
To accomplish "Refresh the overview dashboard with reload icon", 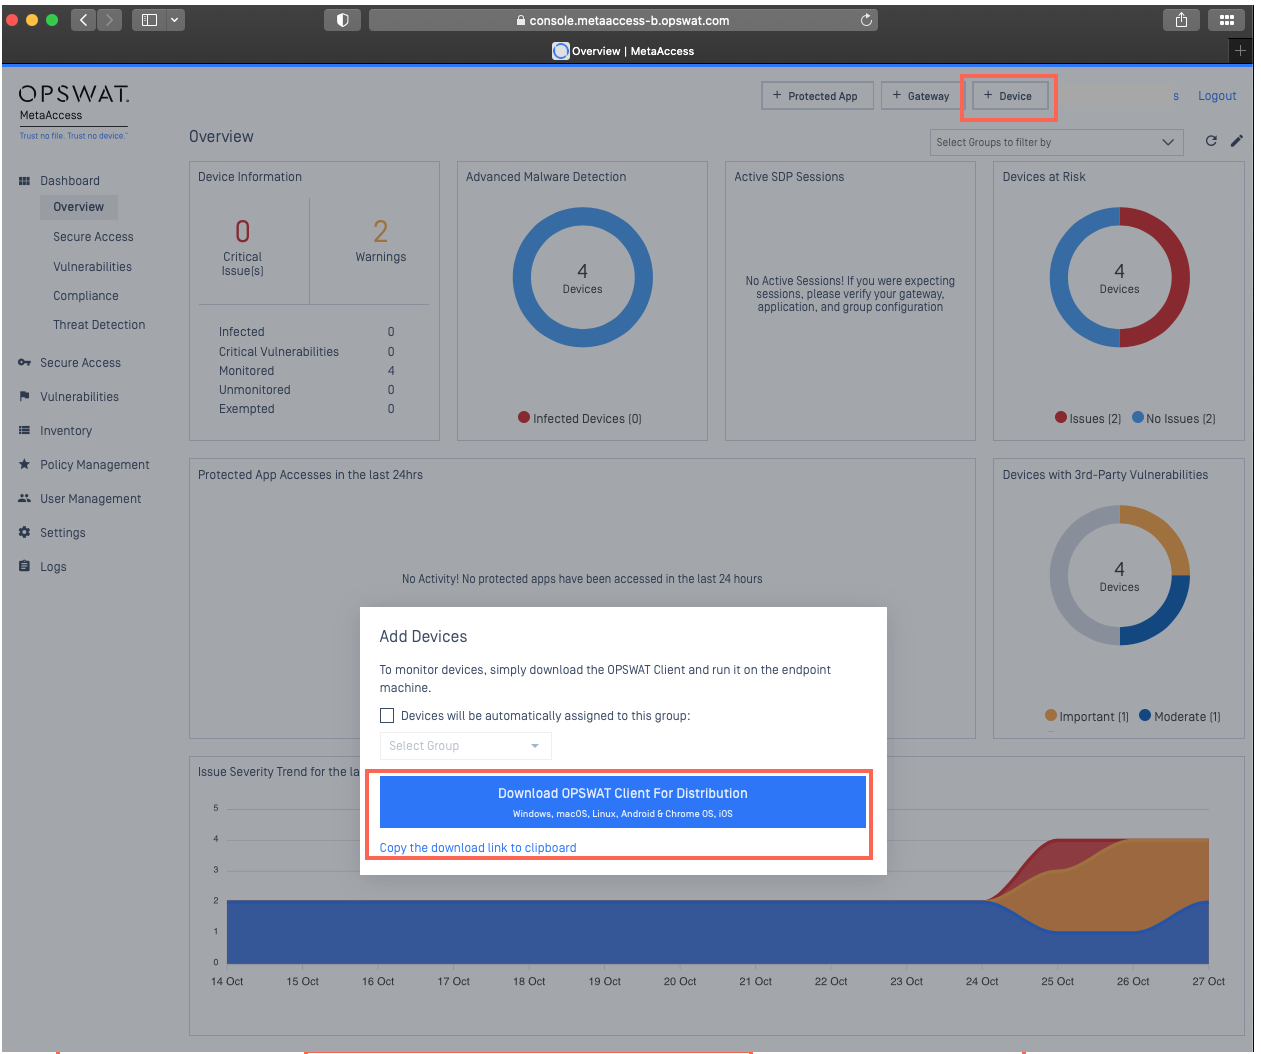I will tap(1211, 141).
